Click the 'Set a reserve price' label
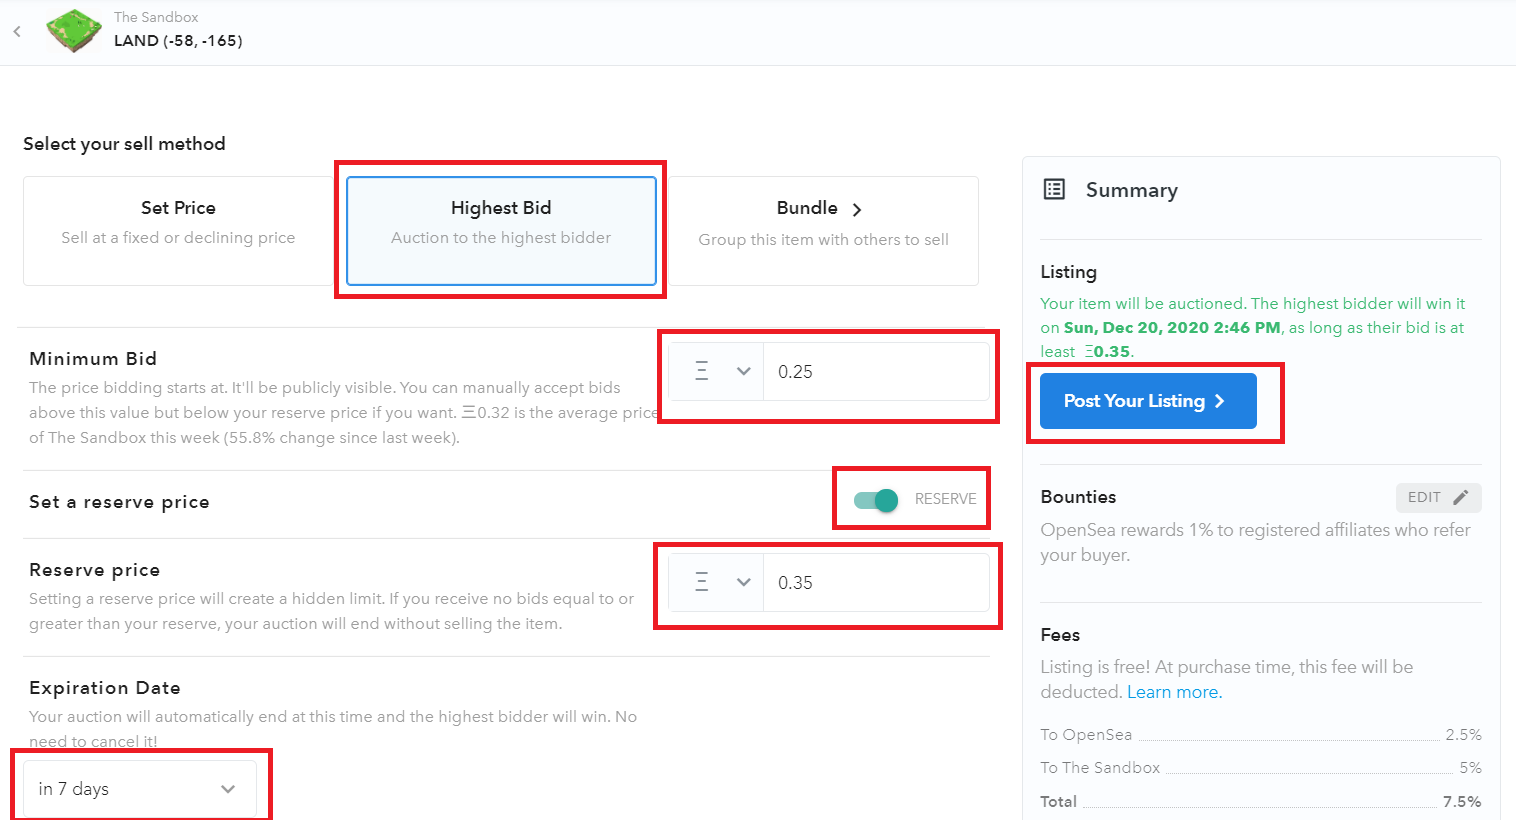 (119, 502)
